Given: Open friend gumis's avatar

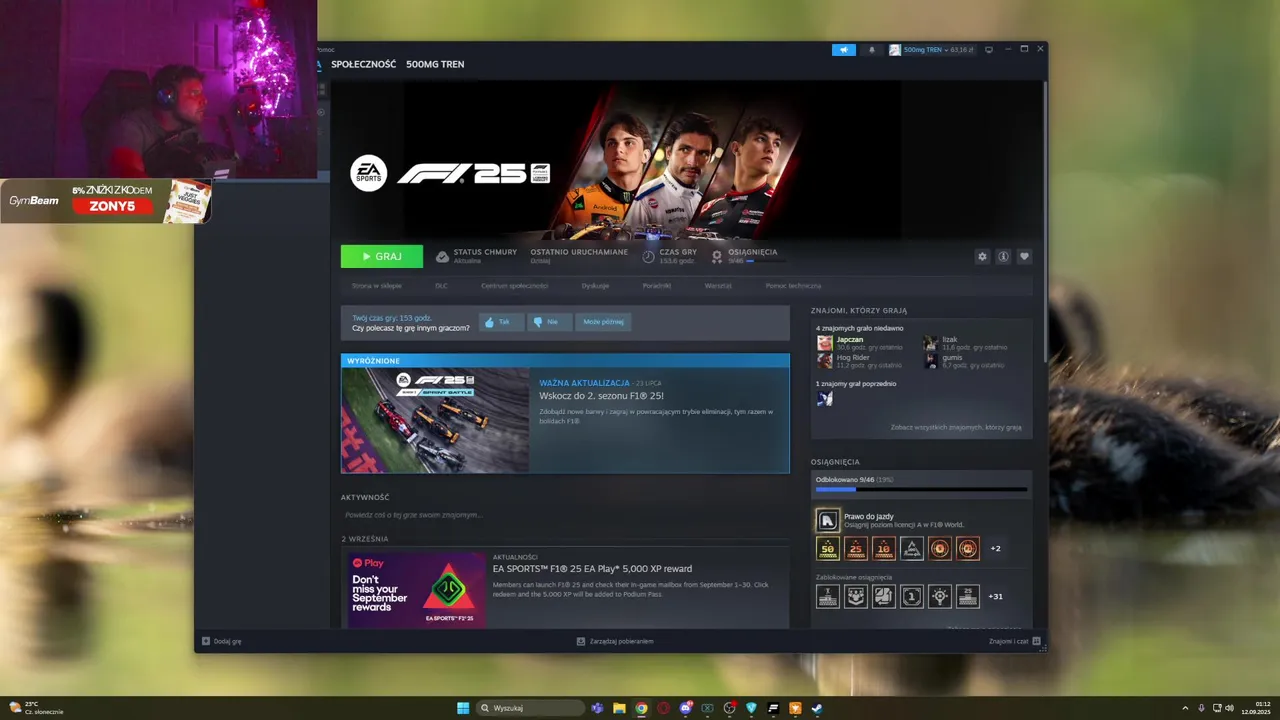Looking at the screenshot, I should click(x=930, y=361).
